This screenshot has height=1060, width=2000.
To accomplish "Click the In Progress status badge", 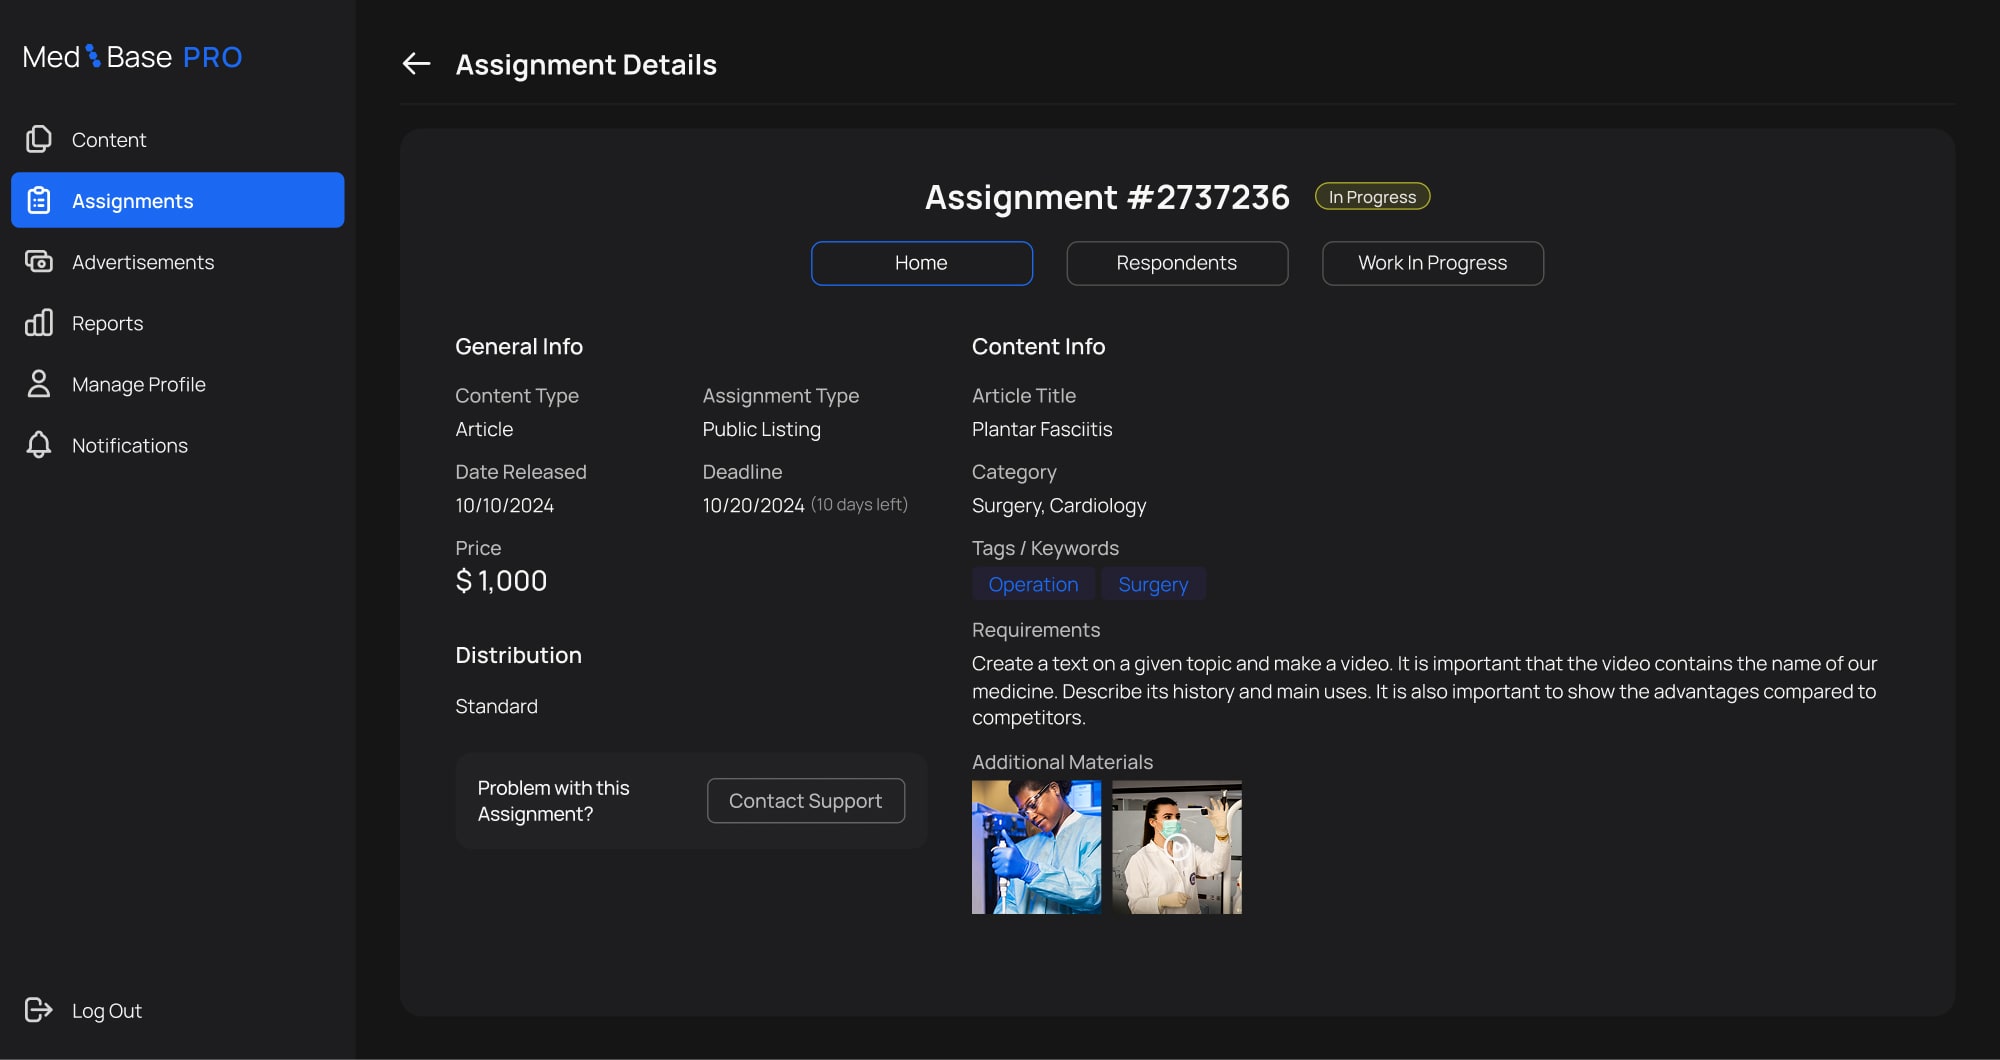I will (1372, 197).
